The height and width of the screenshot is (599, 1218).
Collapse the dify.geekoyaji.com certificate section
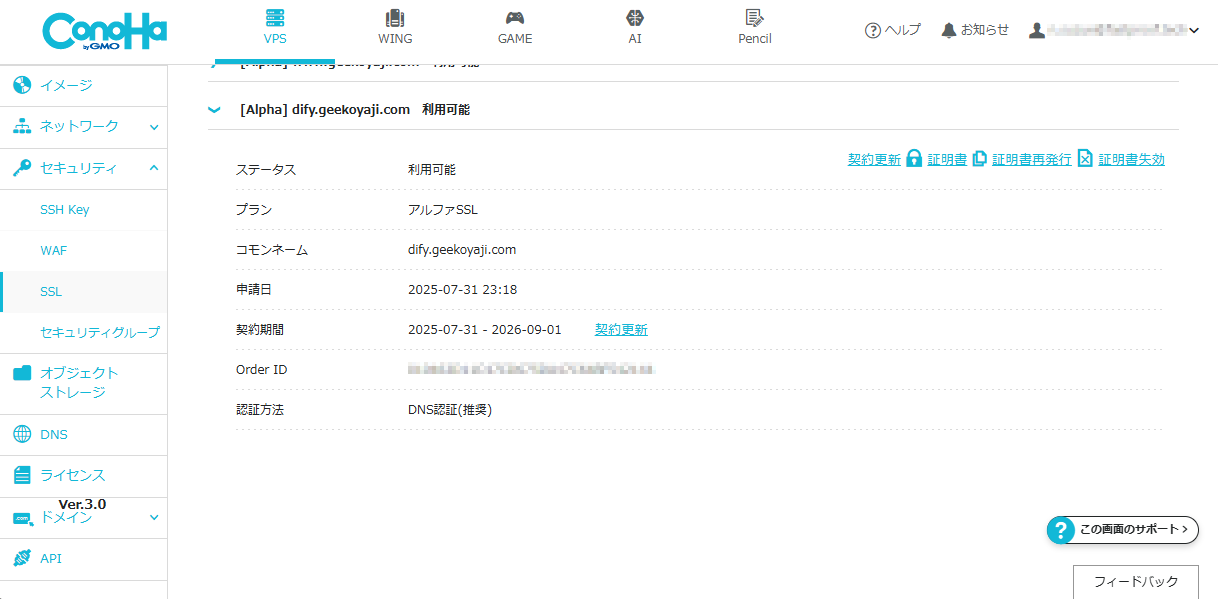(x=213, y=110)
